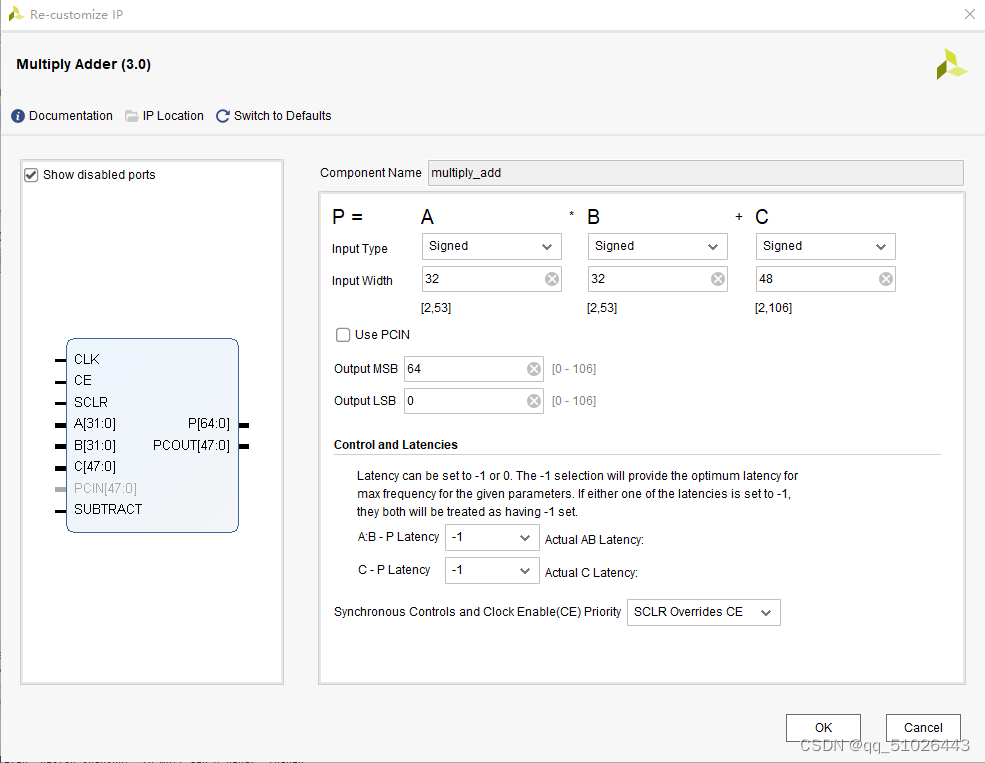The image size is (985, 763).
Task: Click the IP Location folder icon
Action: coord(131,116)
